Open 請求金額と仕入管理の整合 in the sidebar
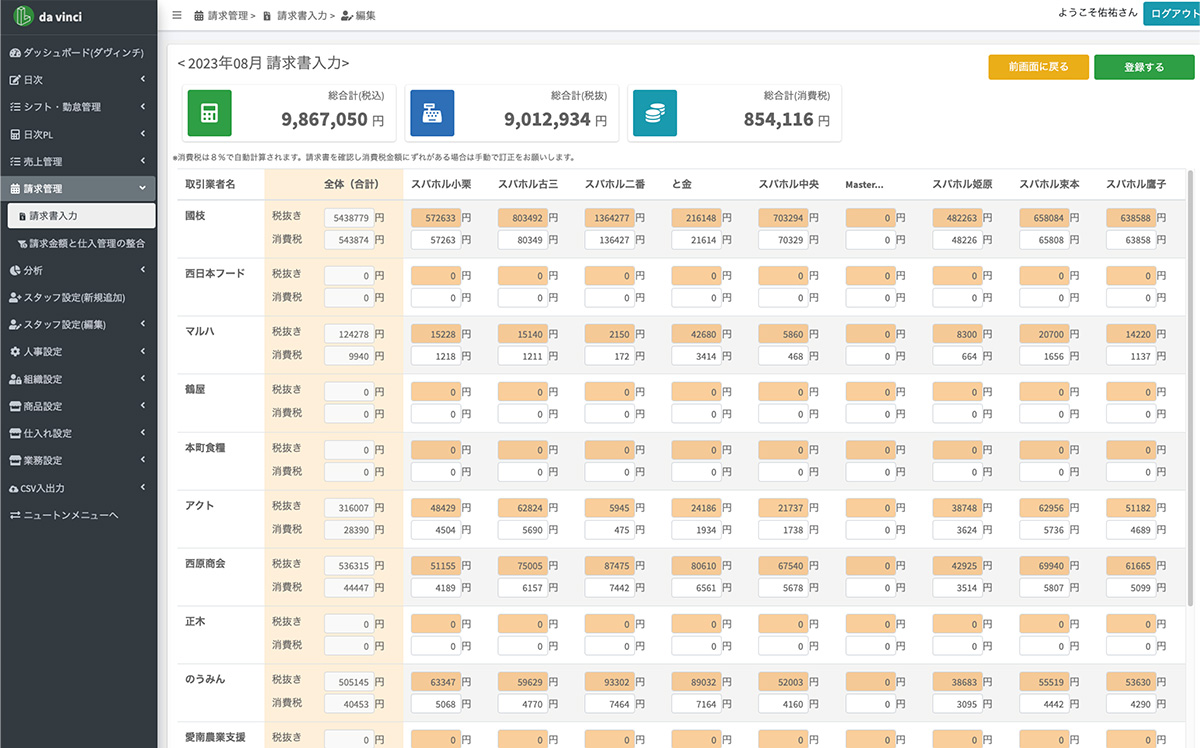This screenshot has height=748, width=1200. pos(80,243)
